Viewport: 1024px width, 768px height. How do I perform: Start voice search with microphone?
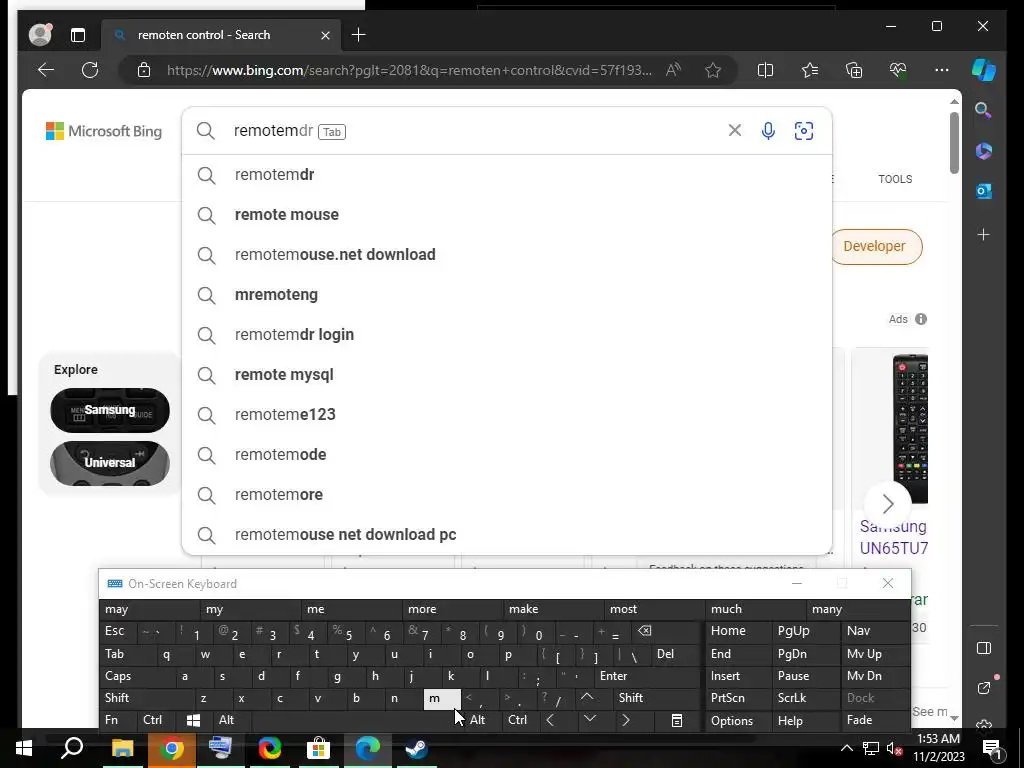[769, 131]
